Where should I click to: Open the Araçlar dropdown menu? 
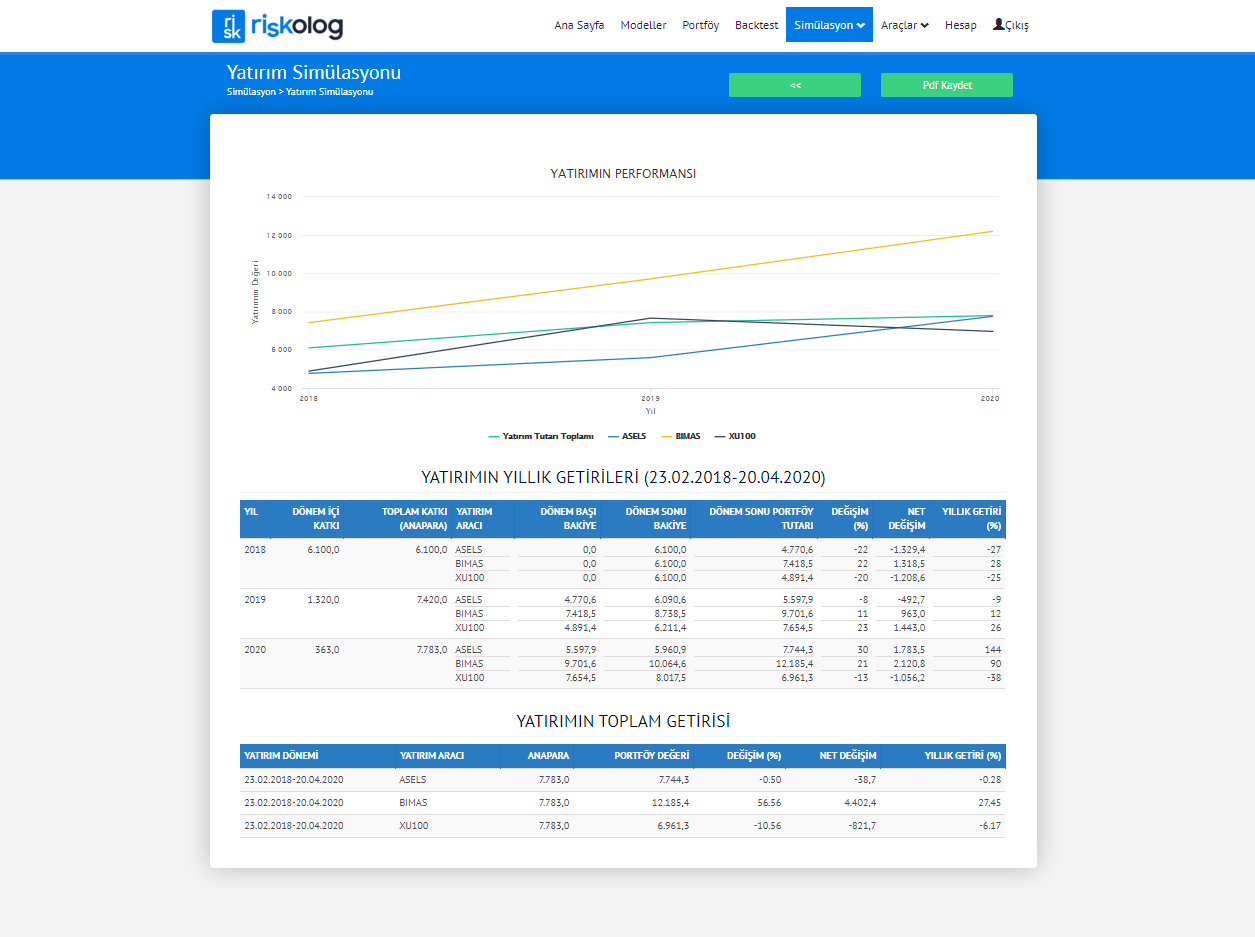tap(904, 25)
